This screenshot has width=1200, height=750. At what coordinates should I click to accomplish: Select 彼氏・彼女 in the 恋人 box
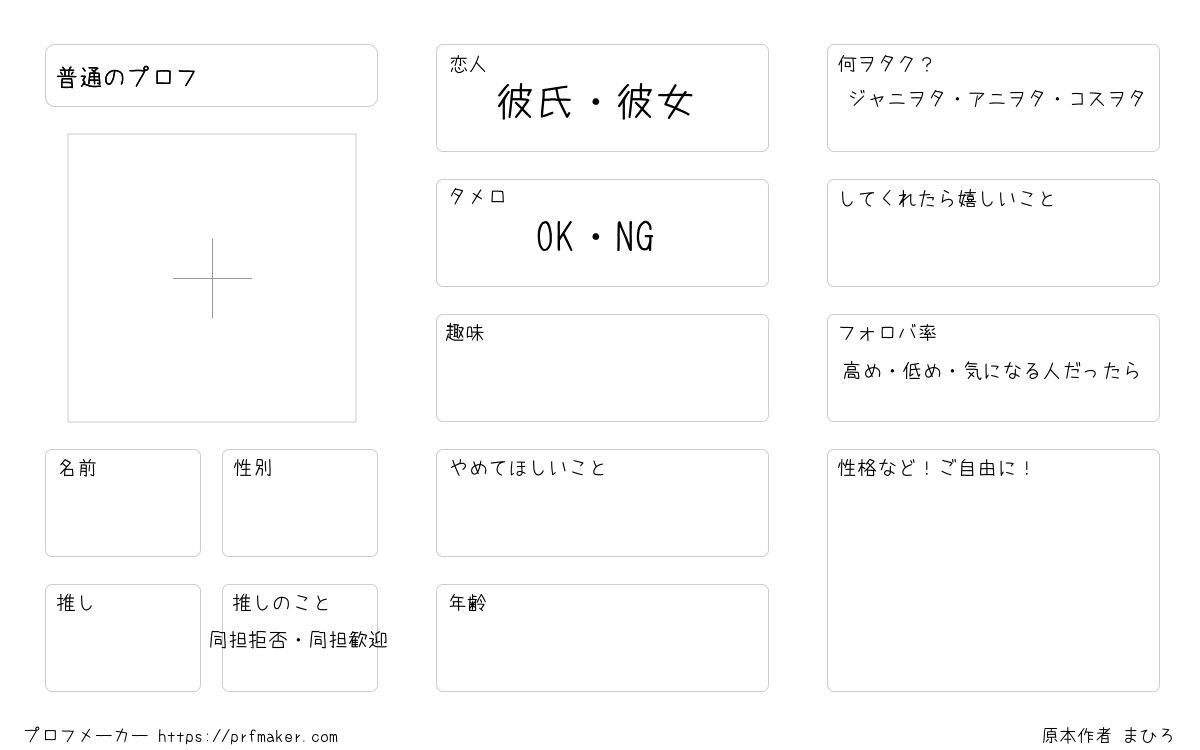point(595,102)
